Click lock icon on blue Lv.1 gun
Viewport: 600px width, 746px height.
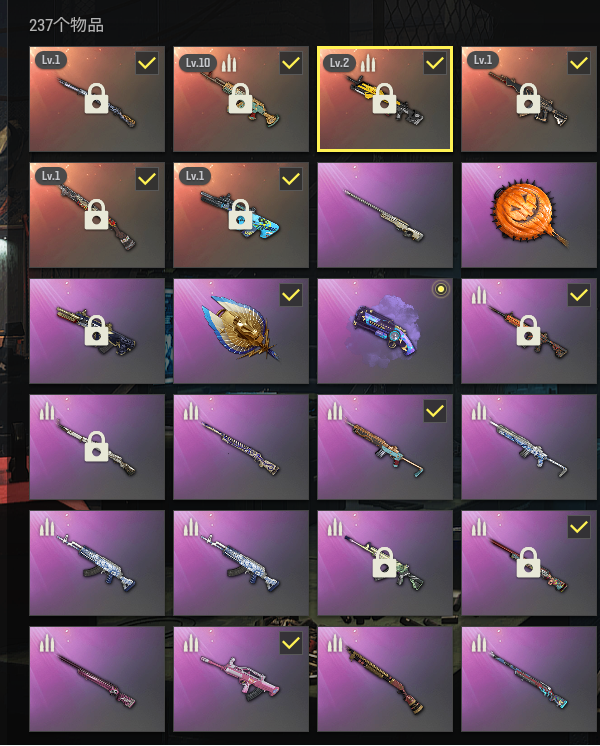240,214
